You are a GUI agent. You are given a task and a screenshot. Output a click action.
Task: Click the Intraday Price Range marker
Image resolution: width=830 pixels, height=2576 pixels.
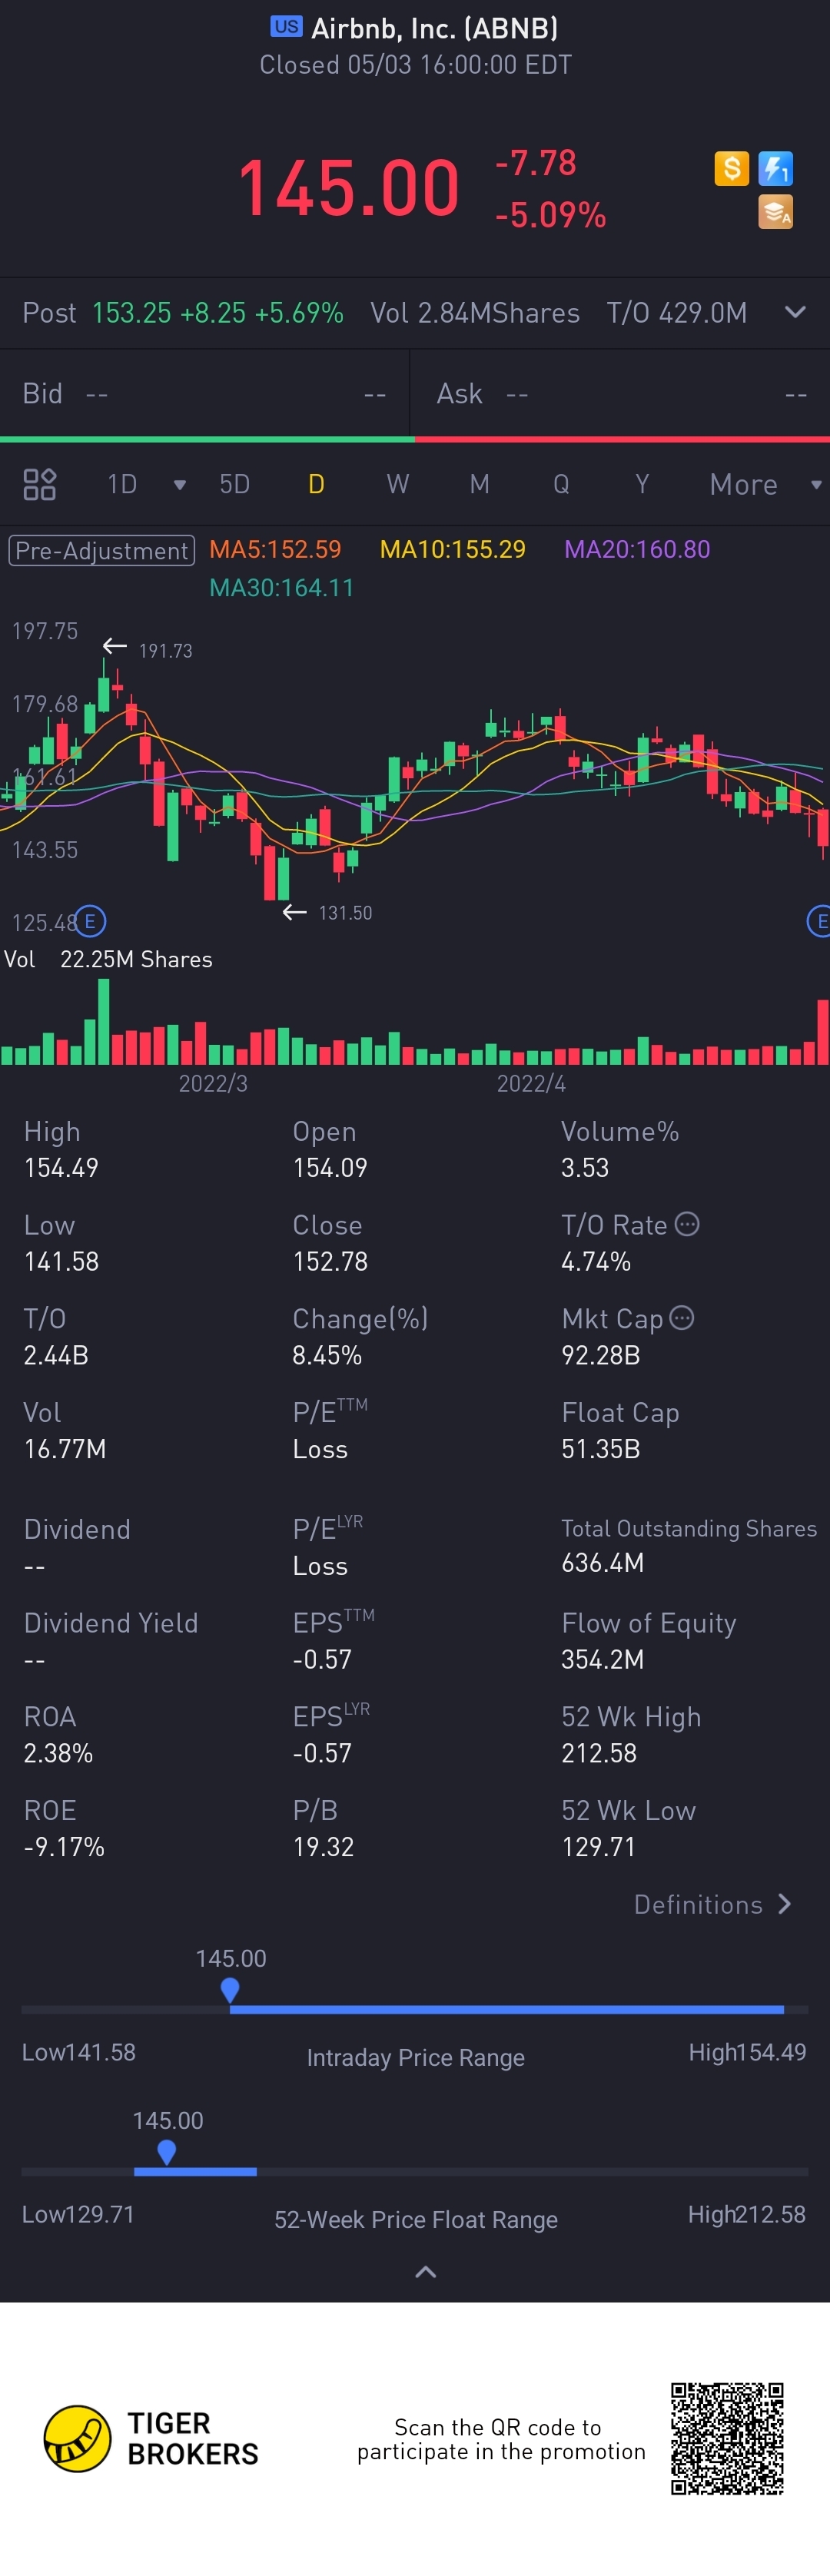click(230, 1989)
